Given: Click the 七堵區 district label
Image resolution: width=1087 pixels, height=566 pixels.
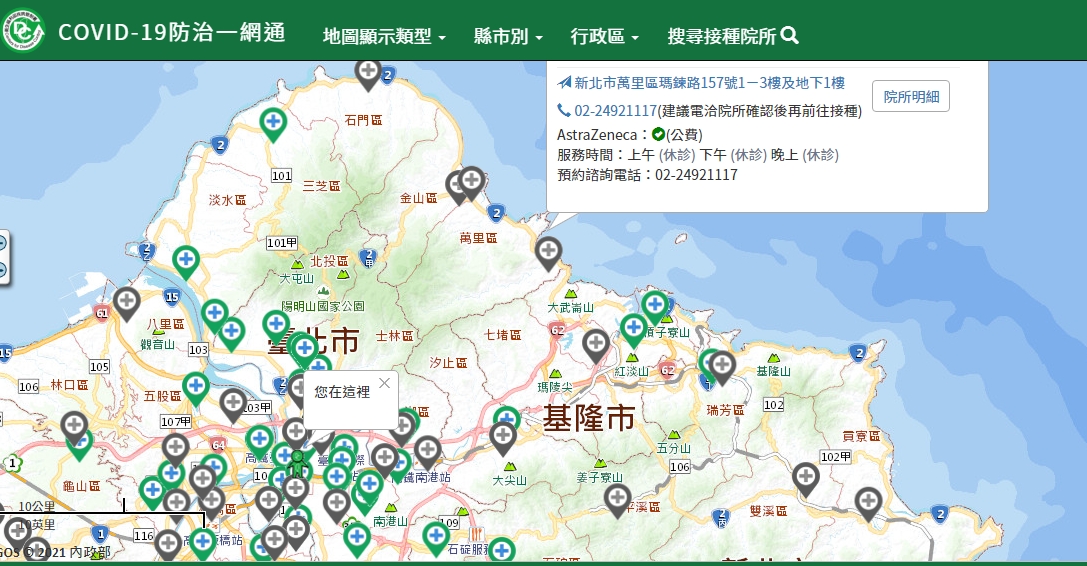Looking at the screenshot, I should [503, 335].
